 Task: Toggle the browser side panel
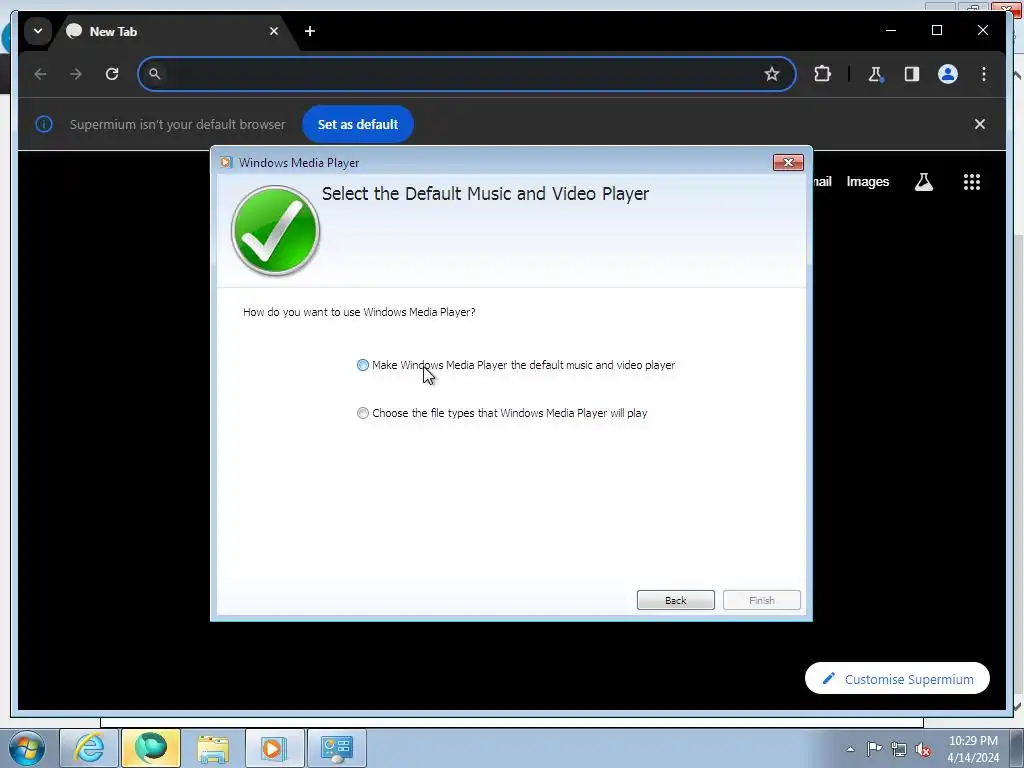(x=912, y=74)
